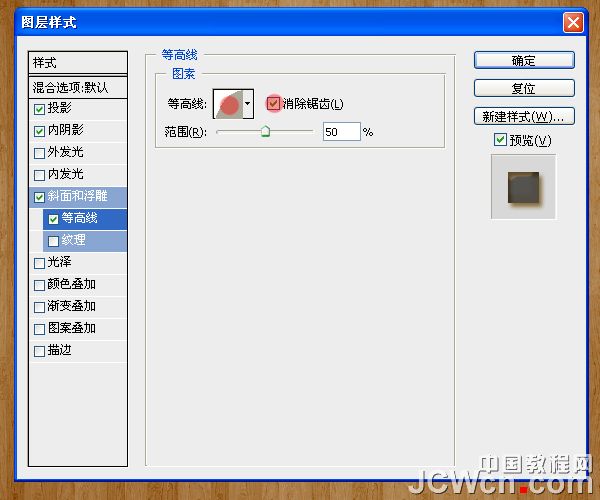Open the contour picker dropdown arrow
The height and width of the screenshot is (500, 600).
coord(247,104)
